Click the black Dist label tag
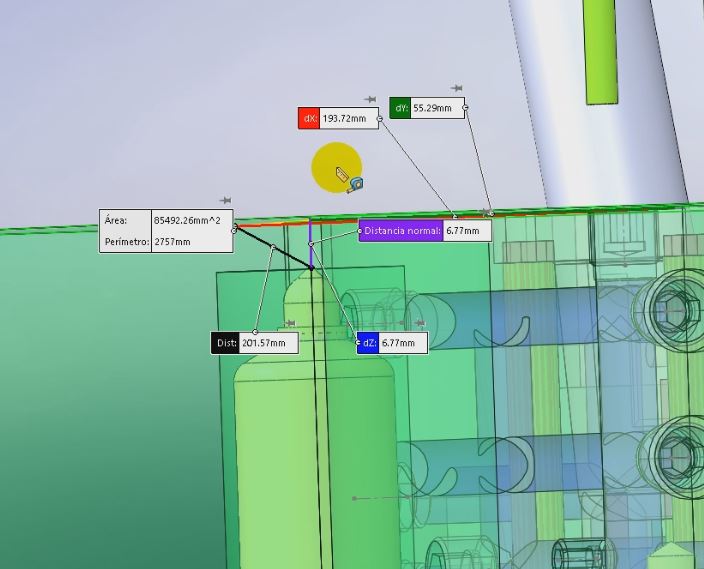 point(225,343)
